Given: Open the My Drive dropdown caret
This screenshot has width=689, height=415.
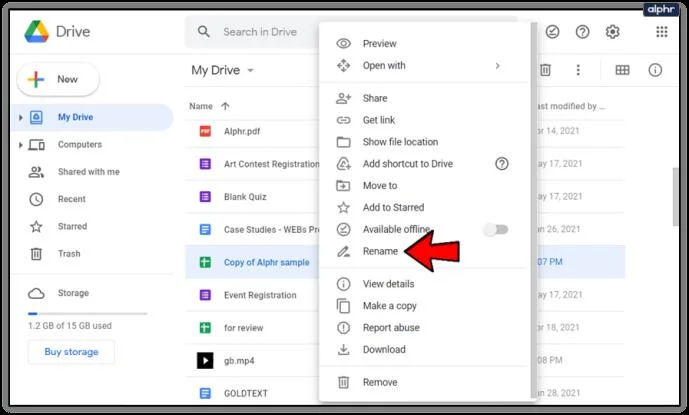Looking at the screenshot, I should coord(250,70).
